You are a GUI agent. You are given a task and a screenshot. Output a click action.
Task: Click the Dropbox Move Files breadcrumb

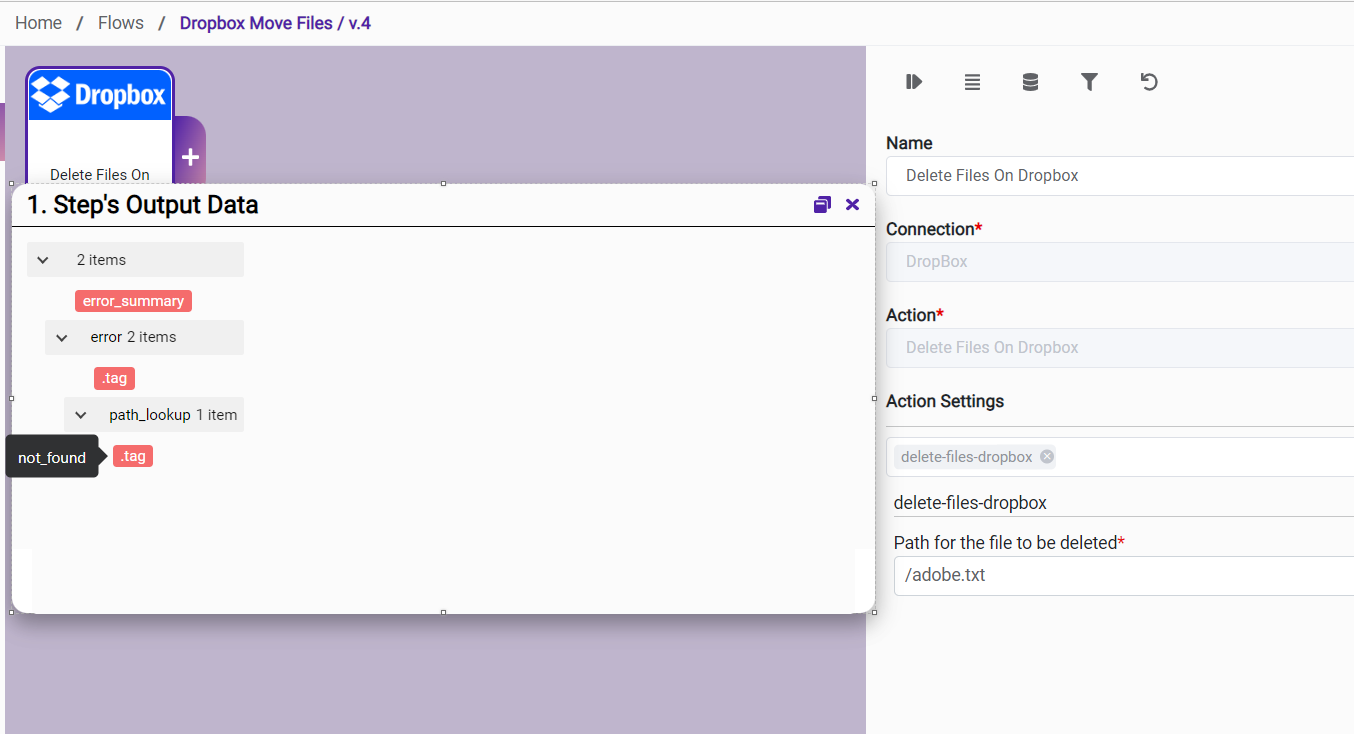275,23
